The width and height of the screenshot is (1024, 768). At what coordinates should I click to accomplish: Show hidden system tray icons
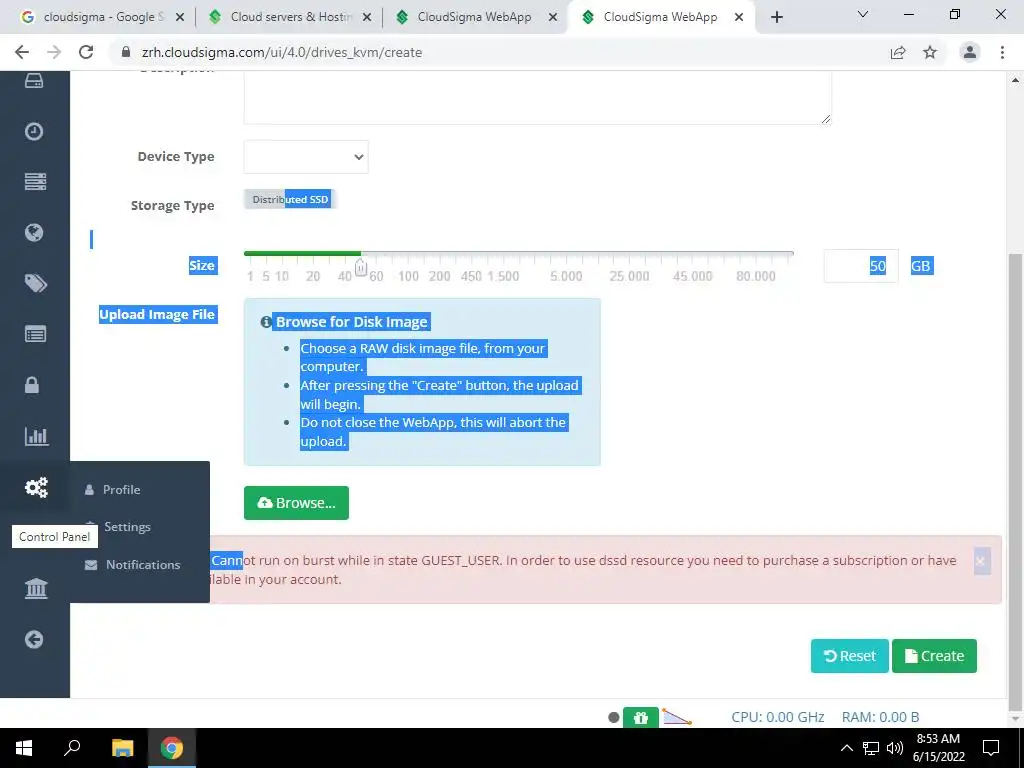(x=846, y=748)
